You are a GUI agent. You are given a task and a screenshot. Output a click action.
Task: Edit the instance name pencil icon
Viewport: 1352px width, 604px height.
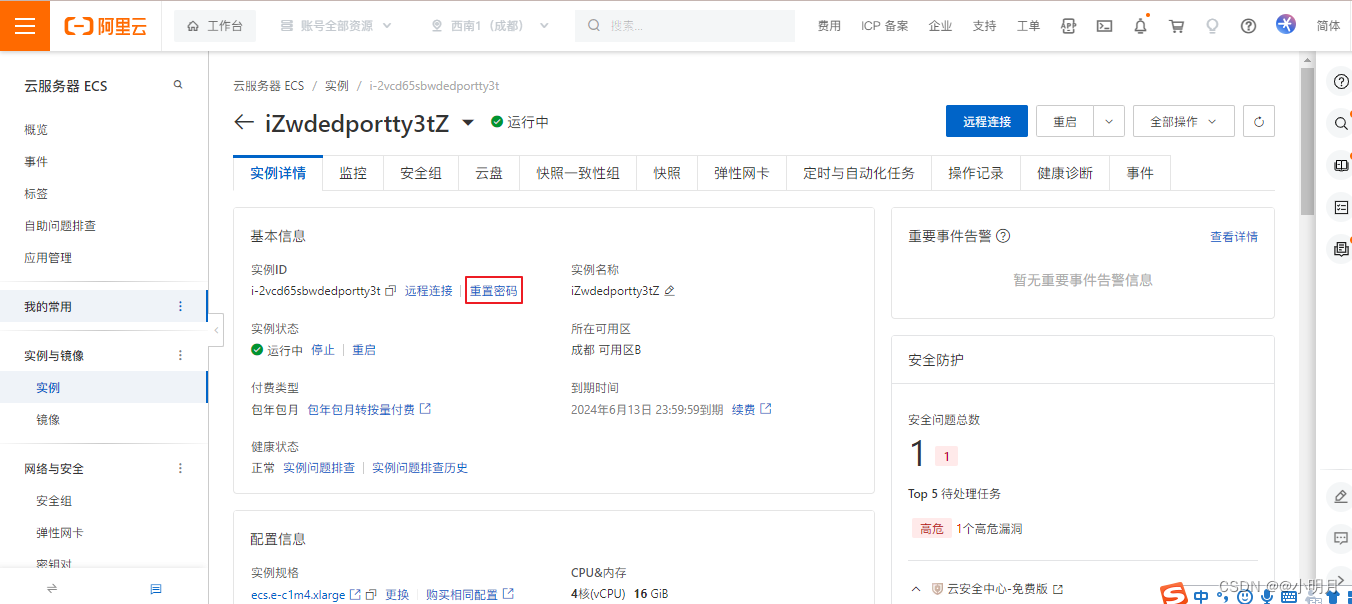click(x=670, y=291)
